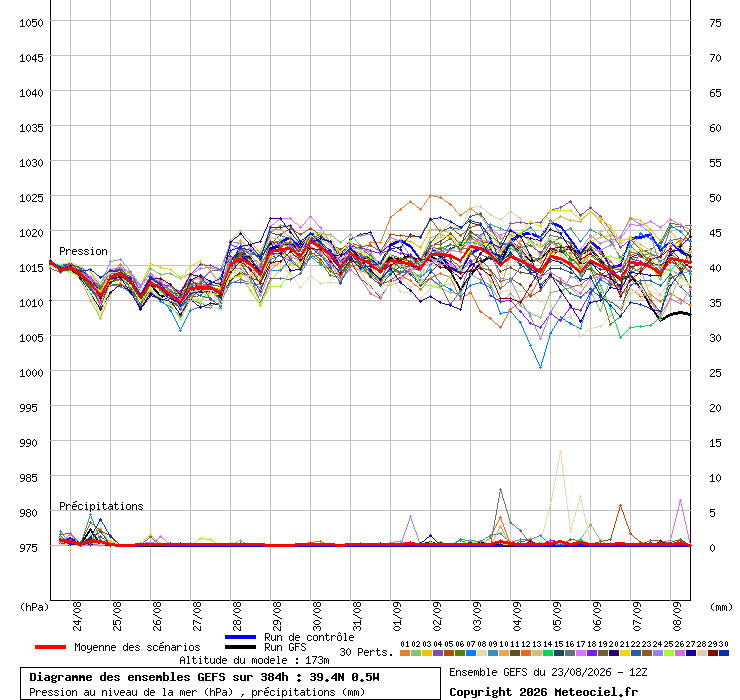The height and width of the screenshot is (700, 740).
Task: Click the 10 mm precipitation axis value
Action: (715, 478)
